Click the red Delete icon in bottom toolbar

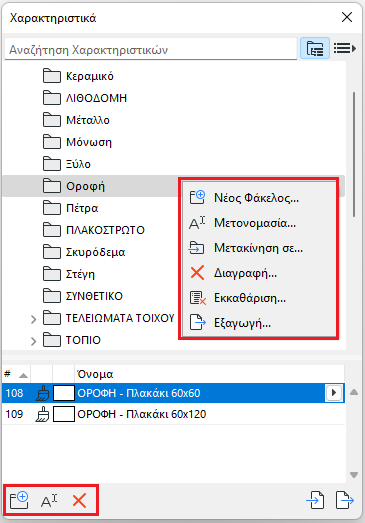pos(79,501)
